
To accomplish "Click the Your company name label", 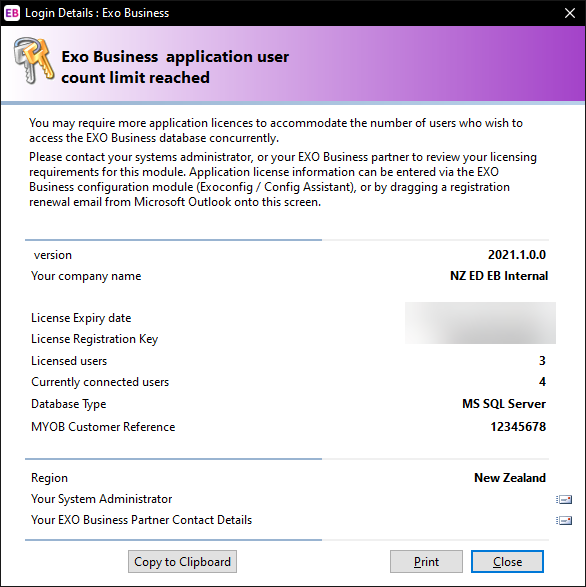I will tap(86, 276).
